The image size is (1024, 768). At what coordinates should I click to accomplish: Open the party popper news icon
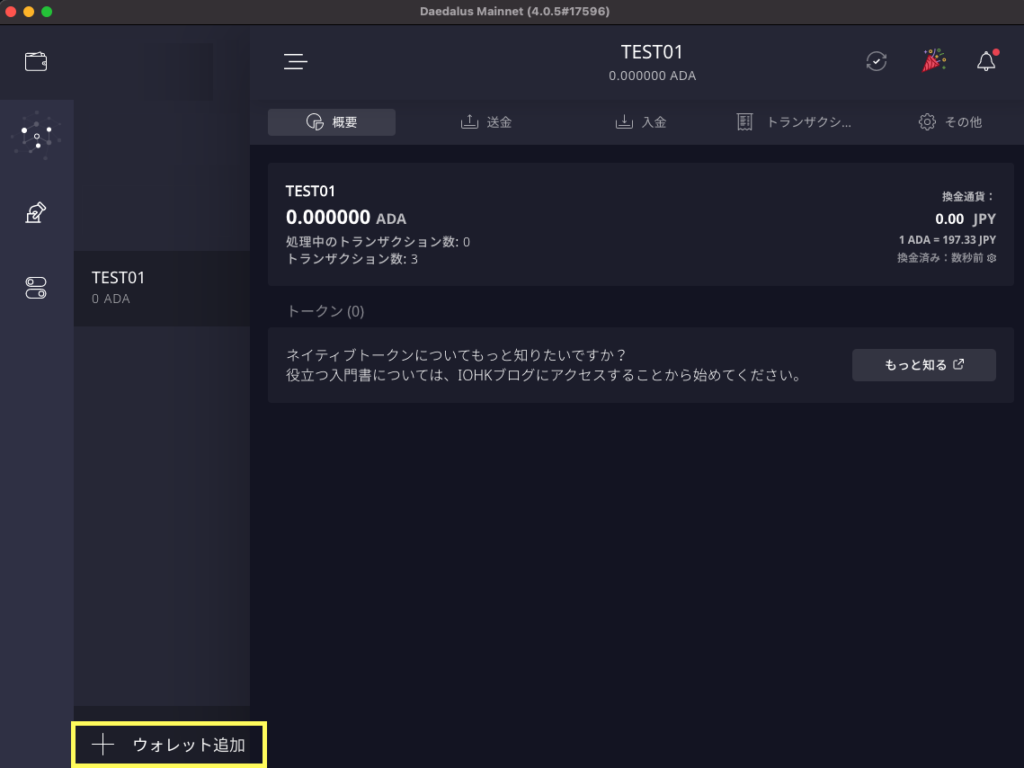click(933, 62)
